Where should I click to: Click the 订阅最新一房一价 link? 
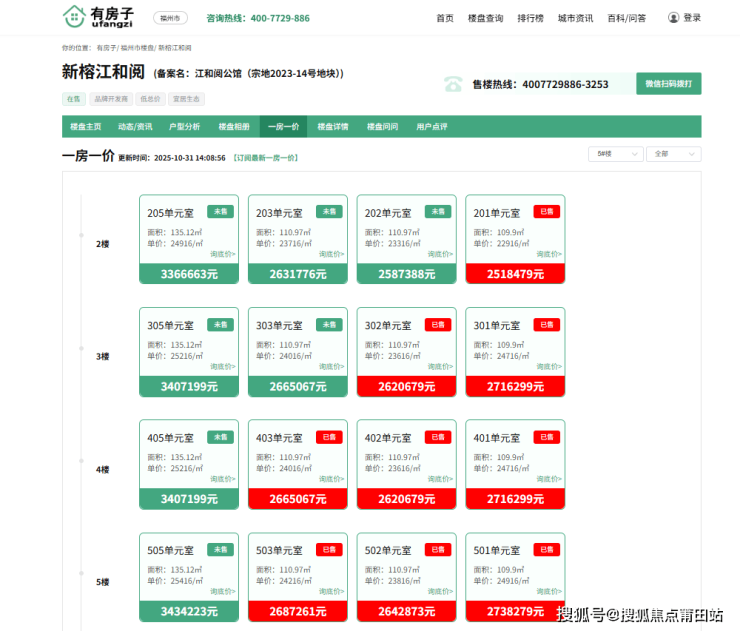click(265, 158)
